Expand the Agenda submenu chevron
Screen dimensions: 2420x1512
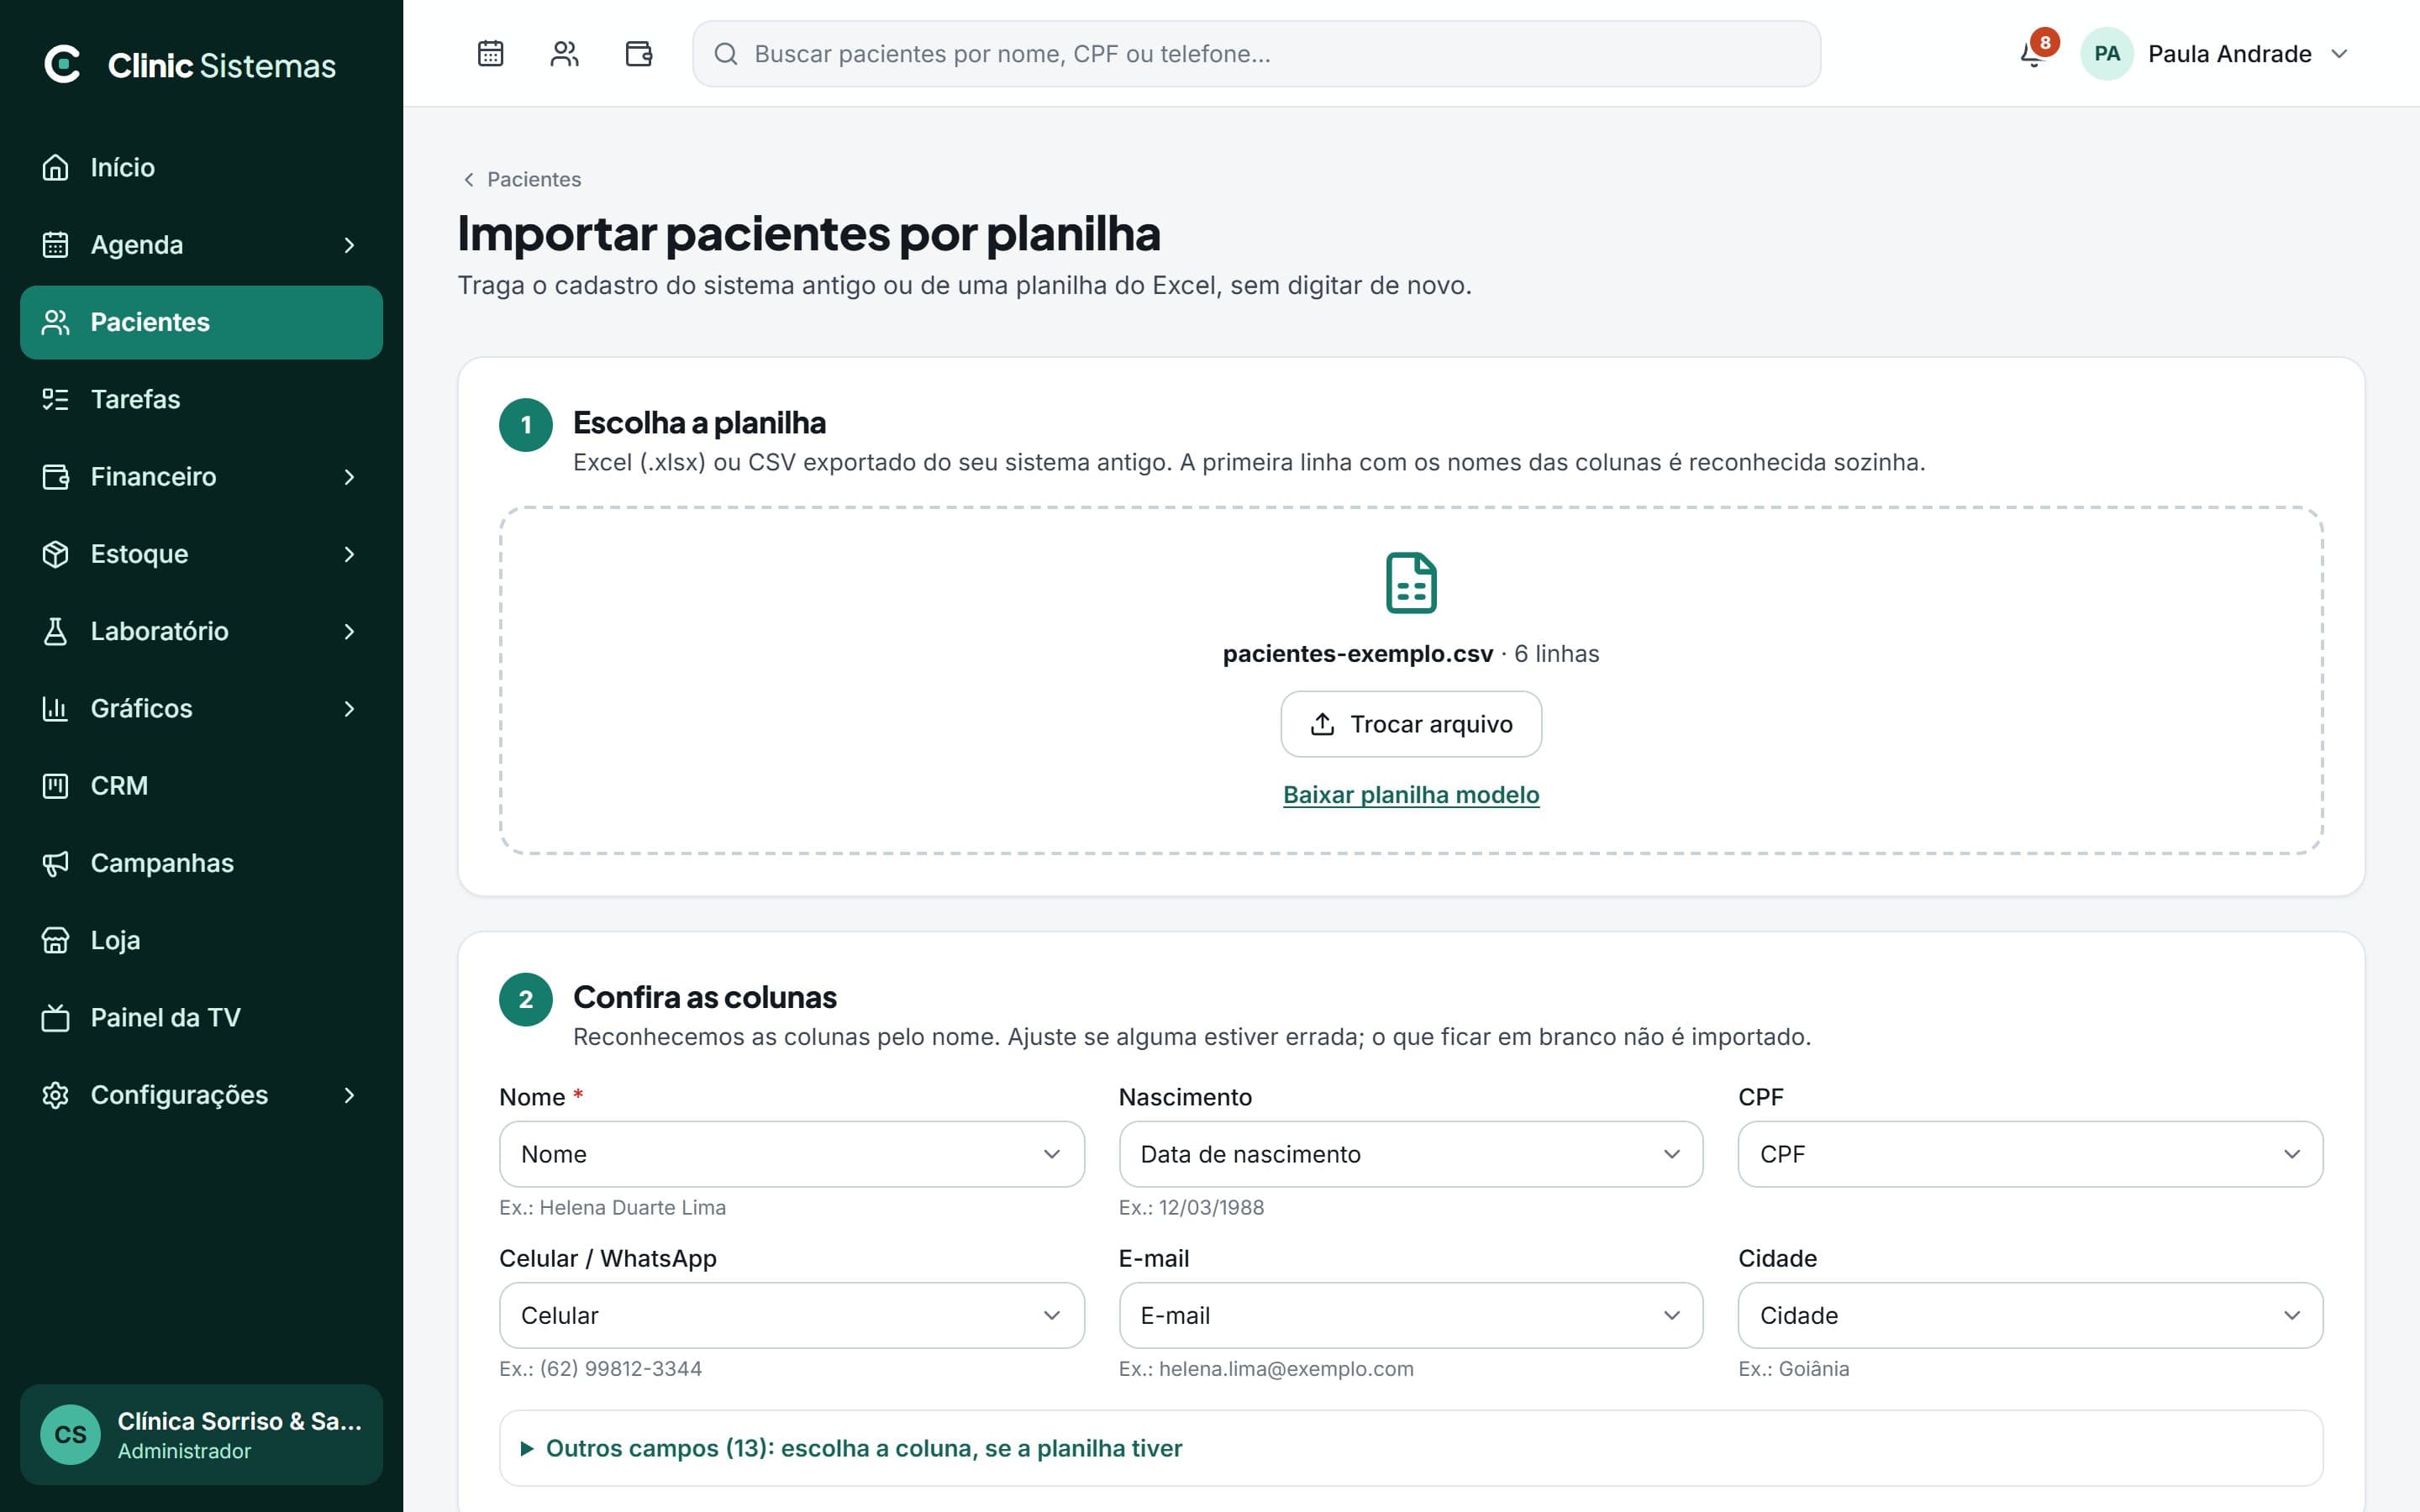coord(349,244)
